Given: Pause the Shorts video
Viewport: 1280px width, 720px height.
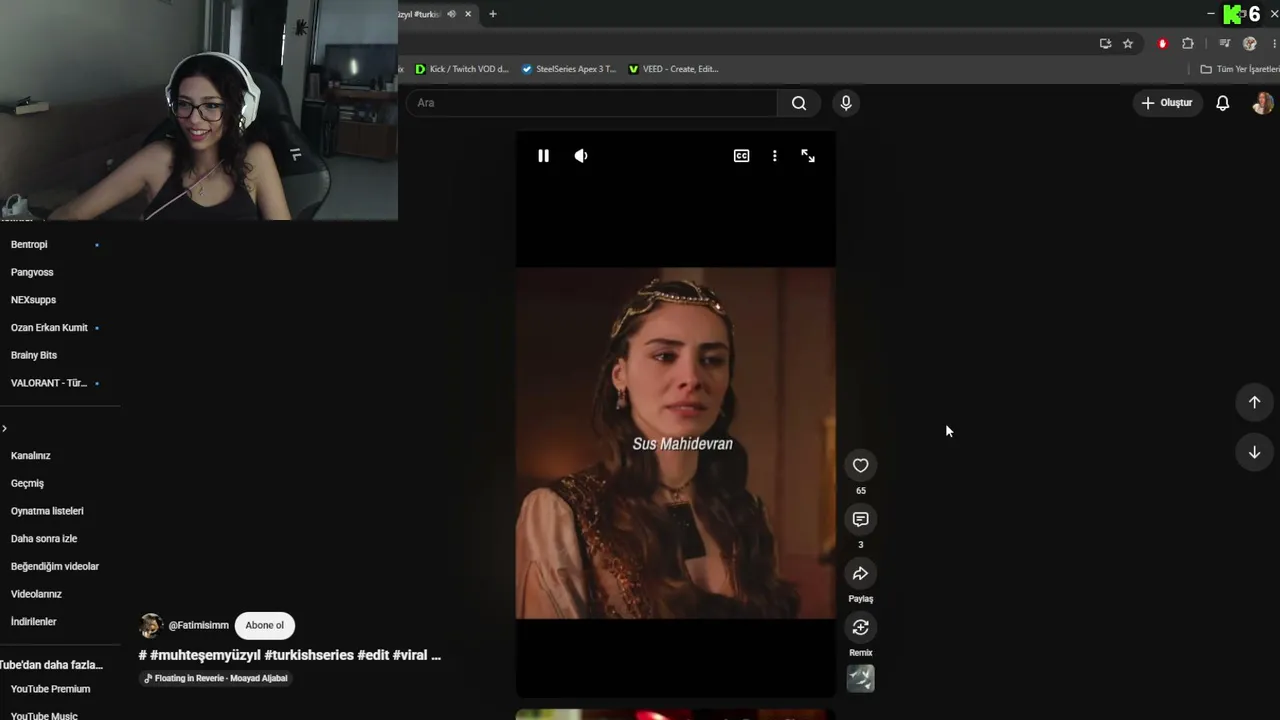Looking at the screenshot, I should (543, 156).
